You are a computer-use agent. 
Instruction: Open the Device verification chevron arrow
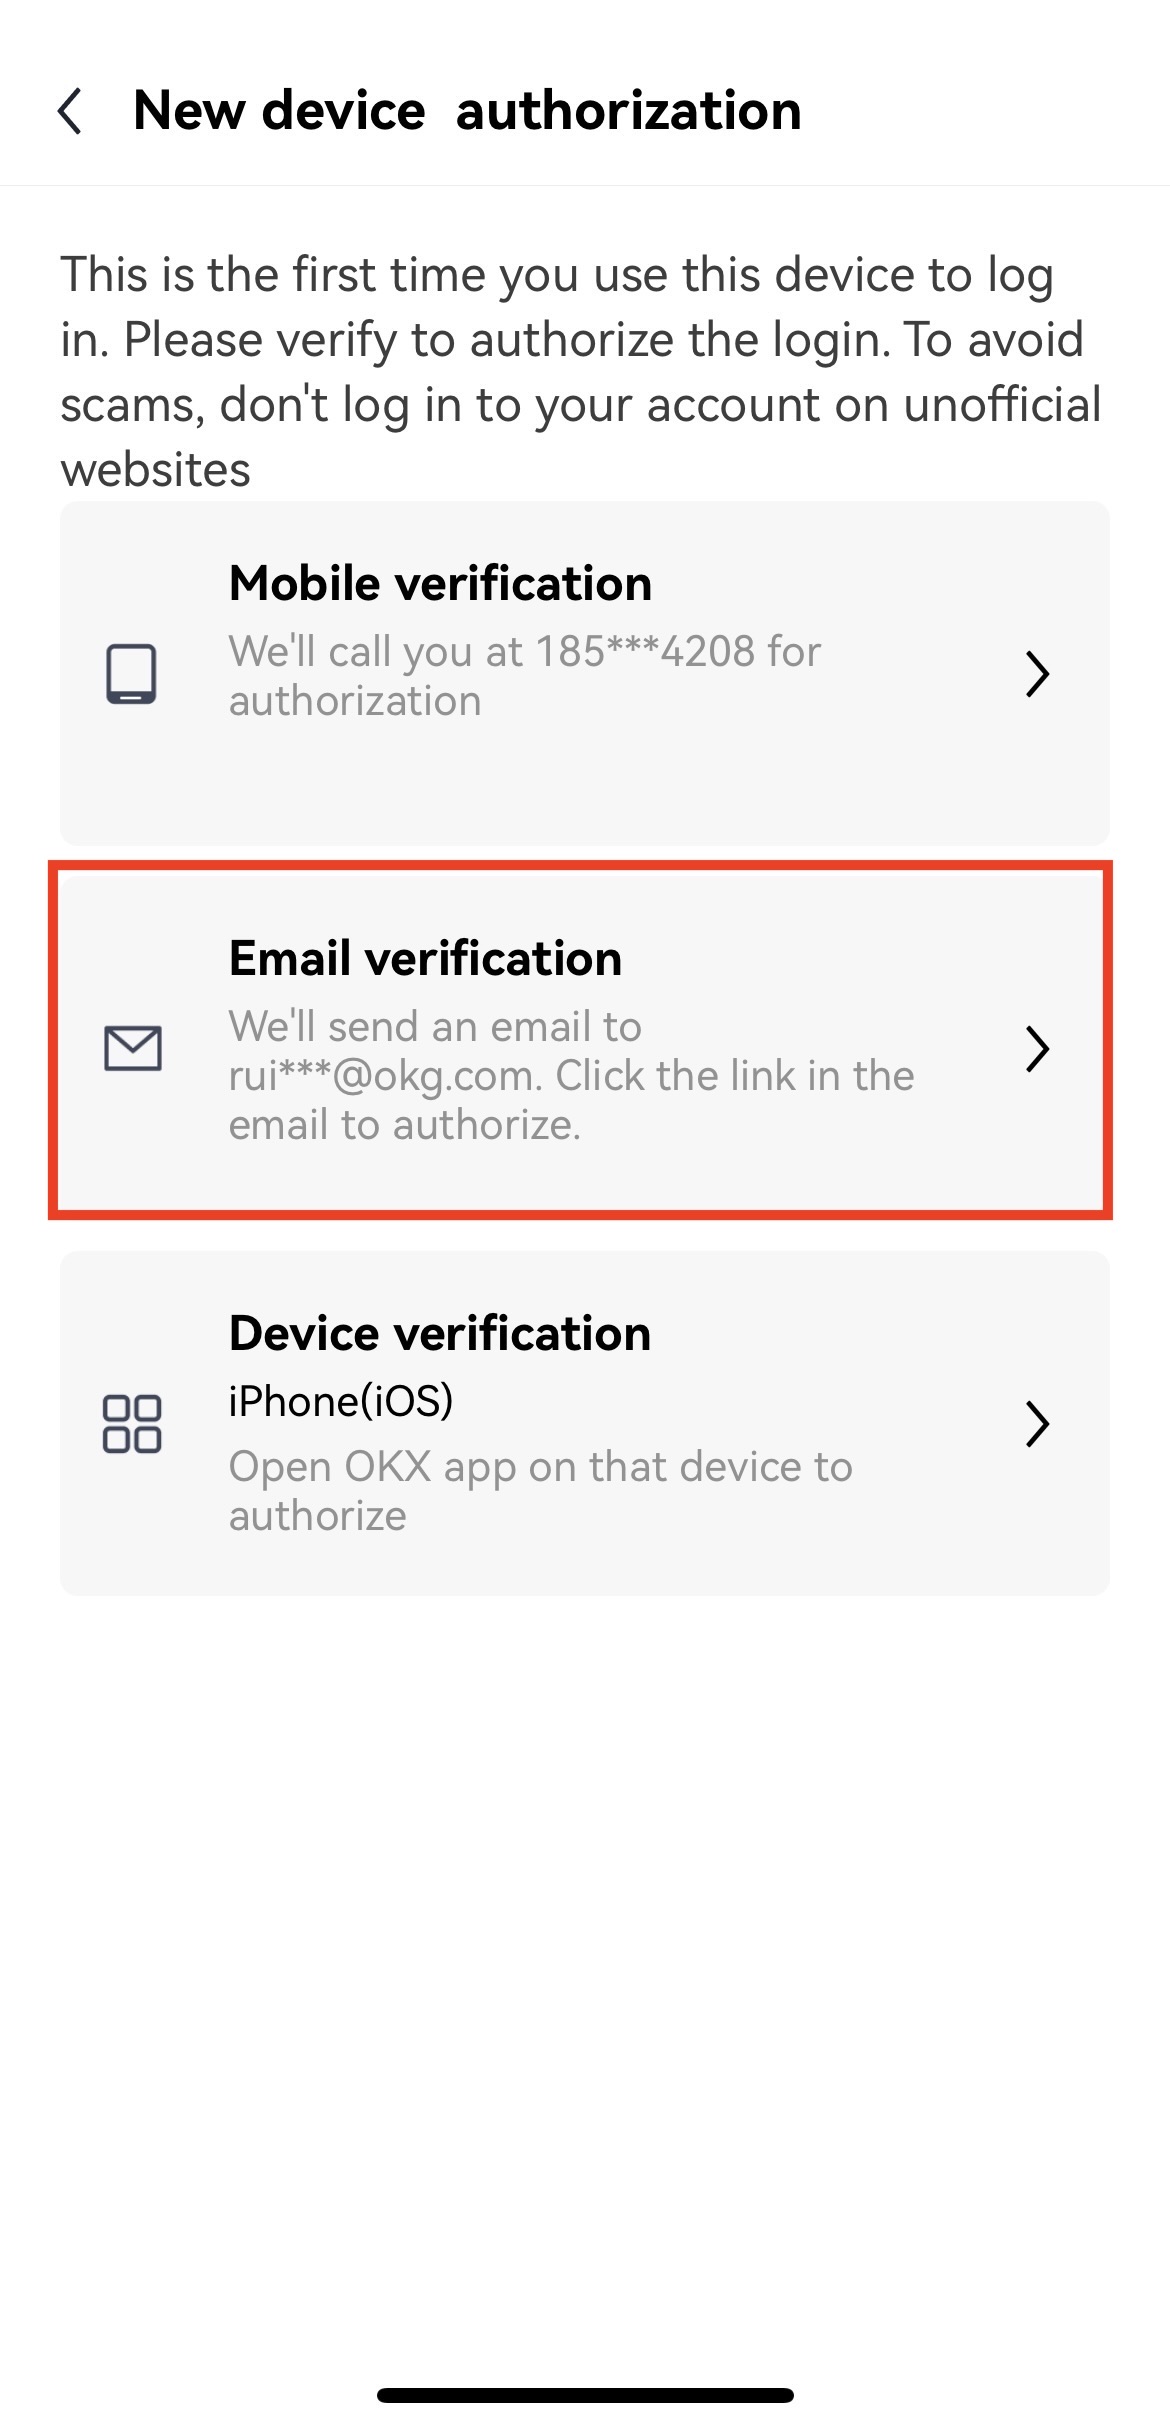coord(1037,1424)
